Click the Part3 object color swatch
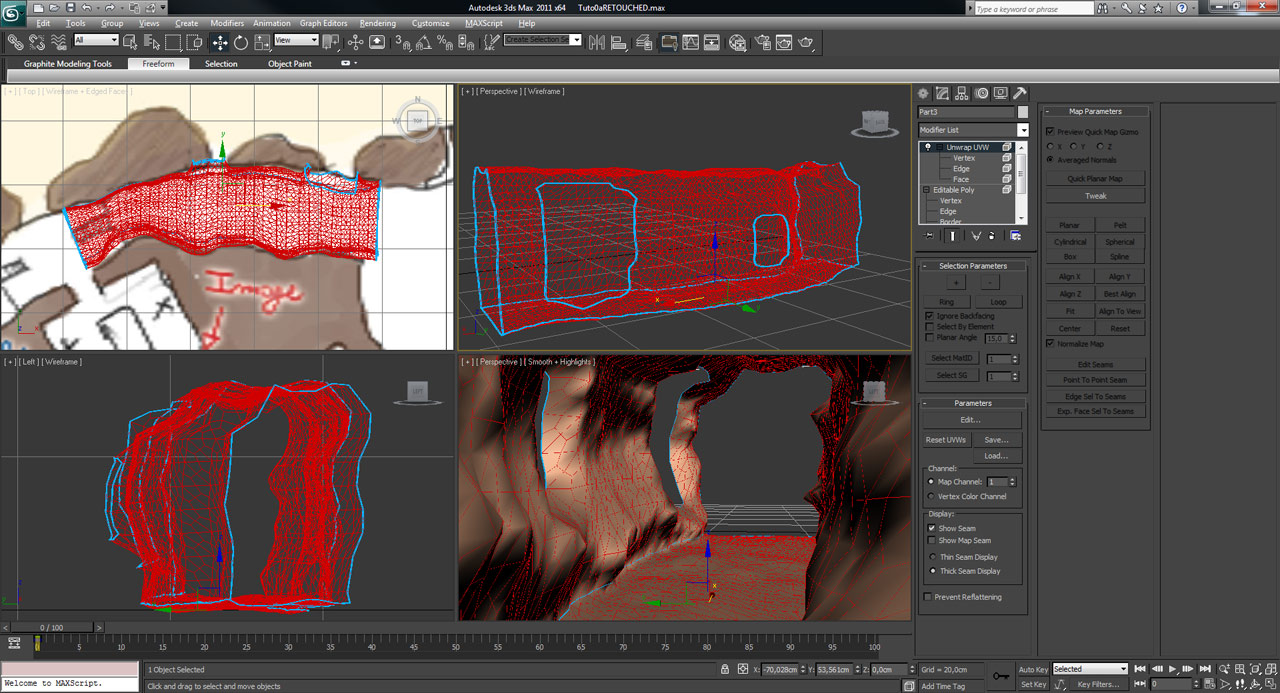Image resolution: width=1280 pixels, height=693 pixels. tap(1023, 112)
